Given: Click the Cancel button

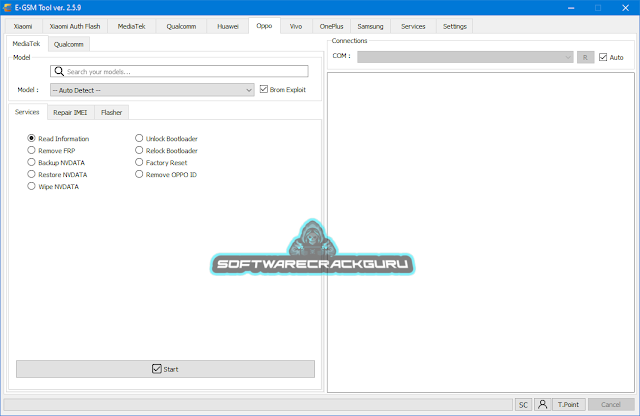Looking at the screenshot, I should click(611, 404).
